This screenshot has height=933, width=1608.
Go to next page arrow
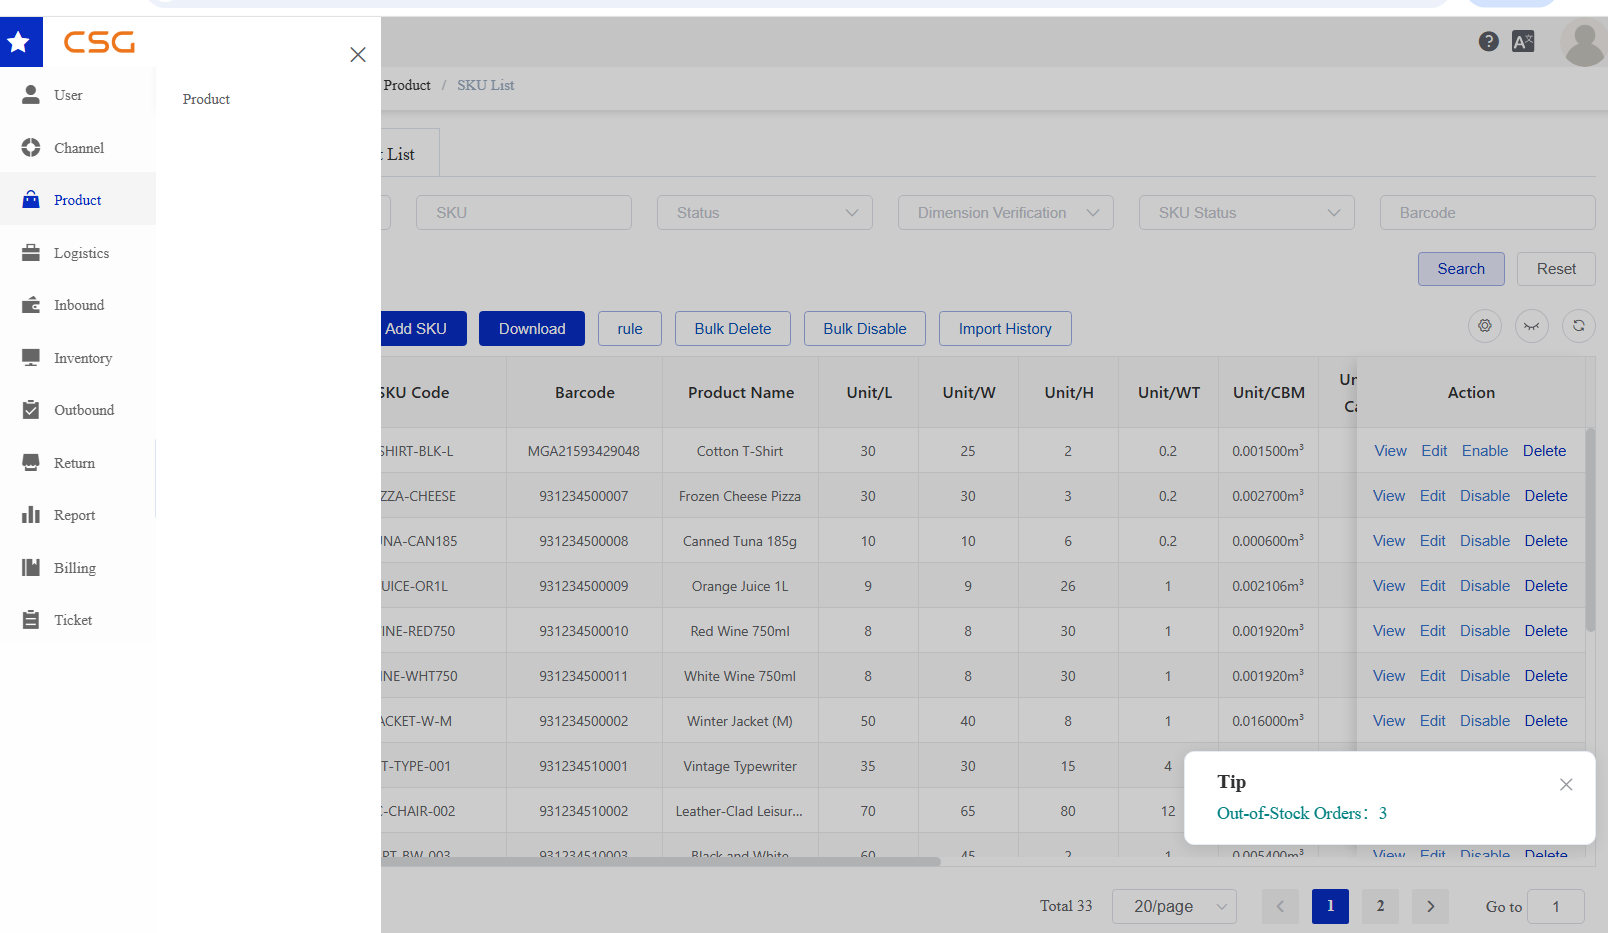click(1430, 906)
